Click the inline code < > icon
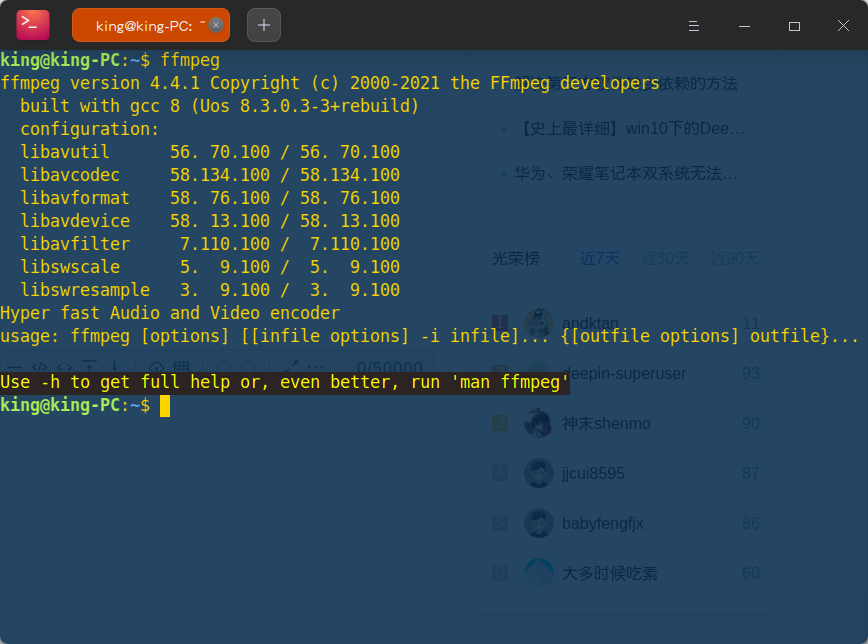 64,365
